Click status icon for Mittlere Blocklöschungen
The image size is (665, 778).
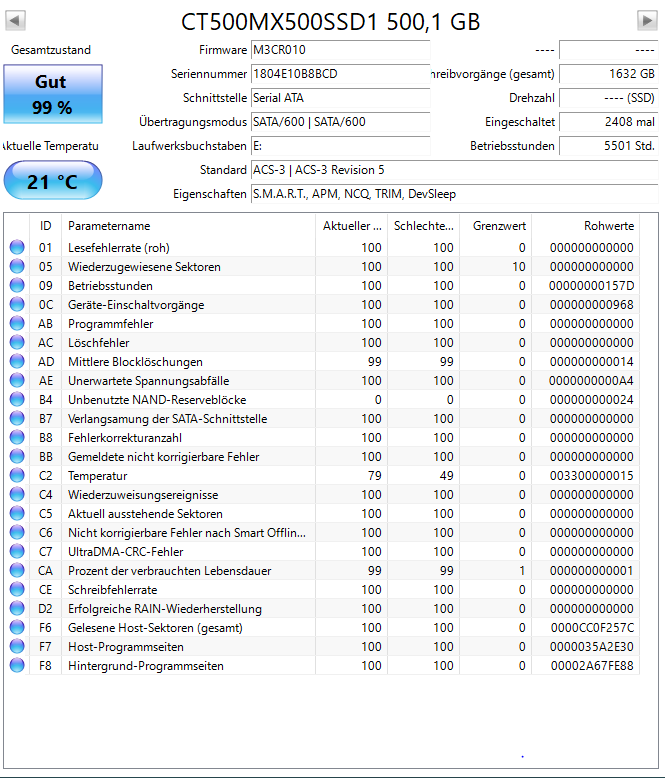(x=17, y=361)
